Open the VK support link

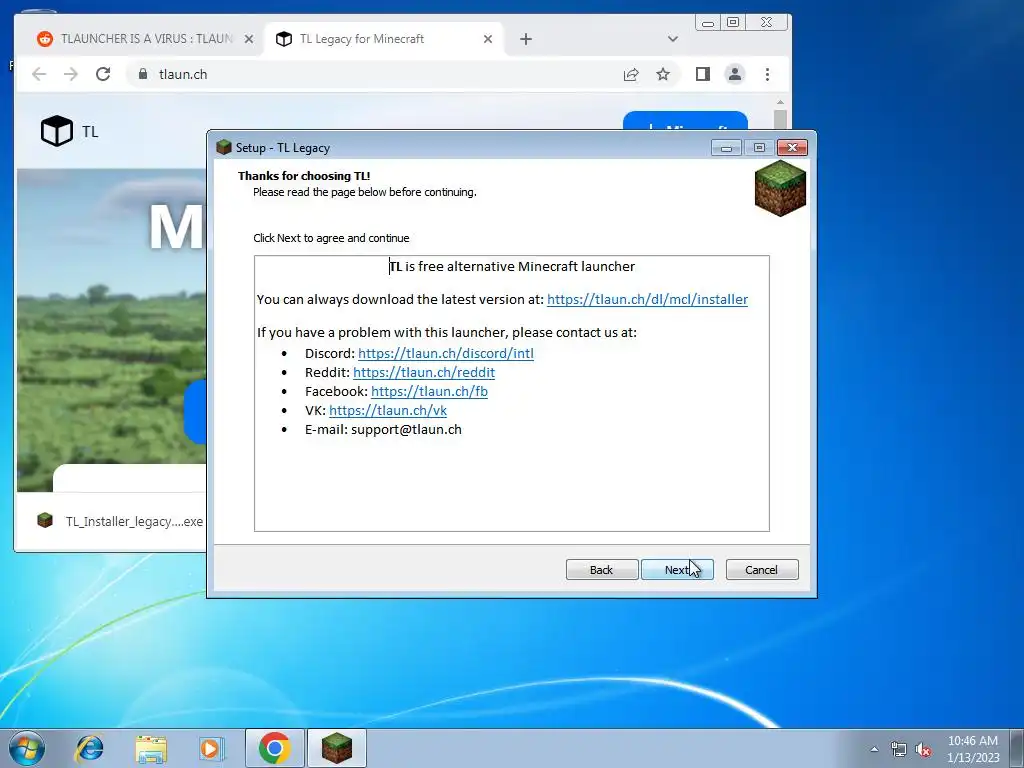click(388, 410)
